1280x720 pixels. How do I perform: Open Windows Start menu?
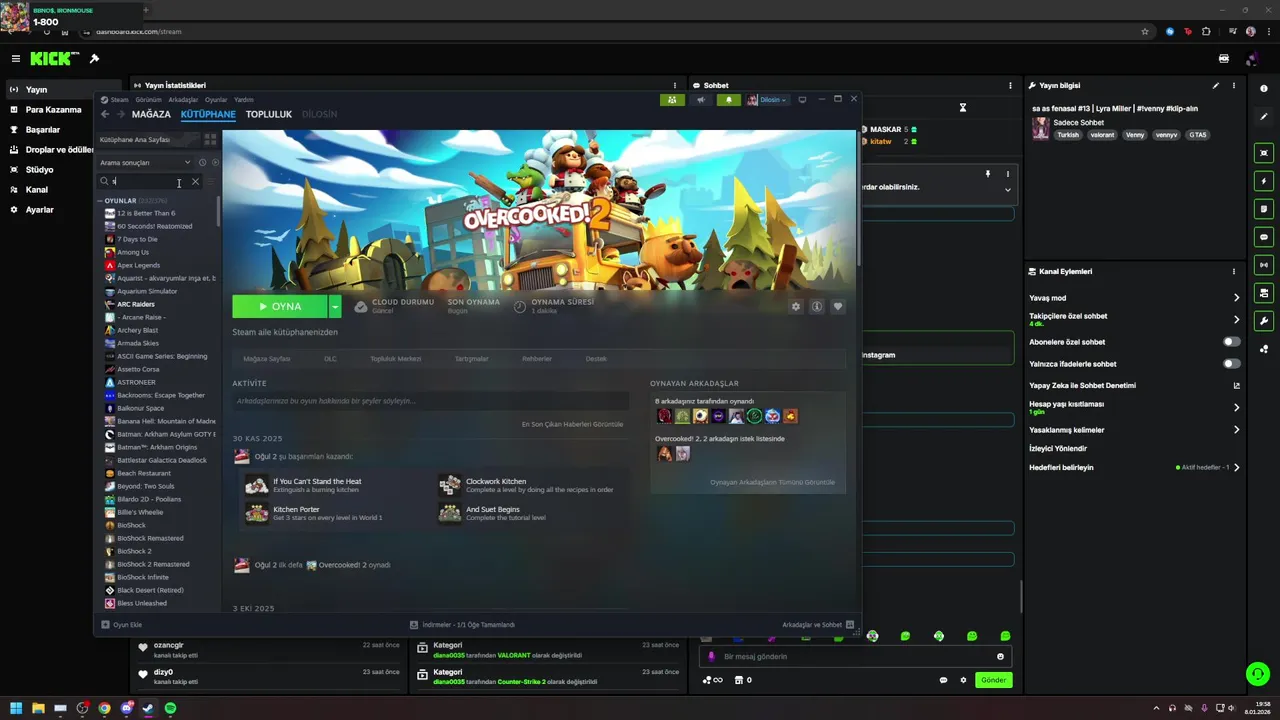click(15, 708)
